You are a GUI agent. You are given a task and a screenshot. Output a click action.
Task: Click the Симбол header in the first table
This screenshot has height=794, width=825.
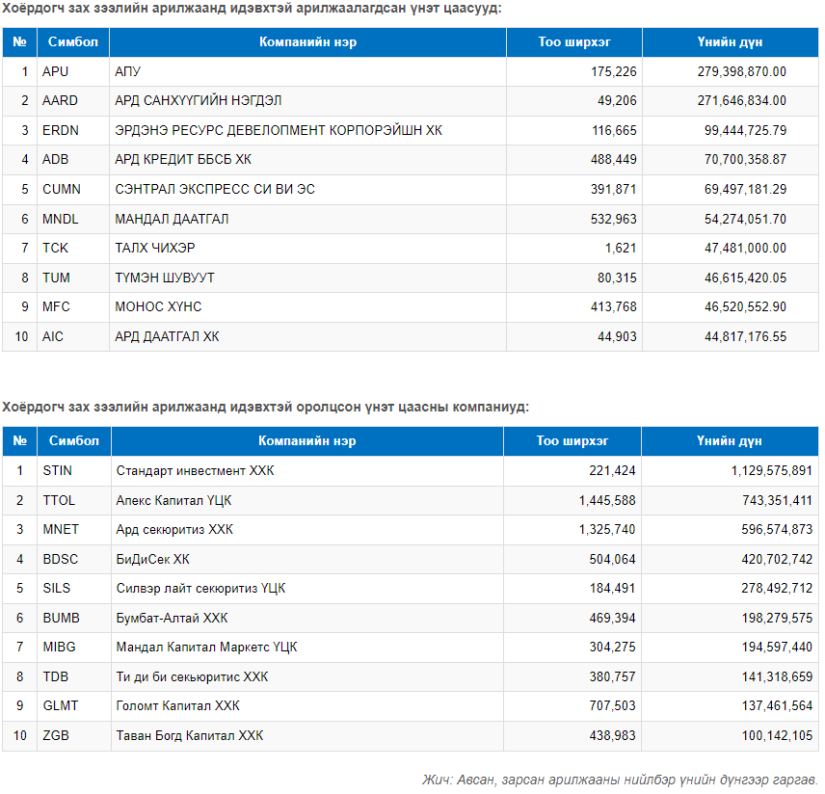click(x=73, y=42)
